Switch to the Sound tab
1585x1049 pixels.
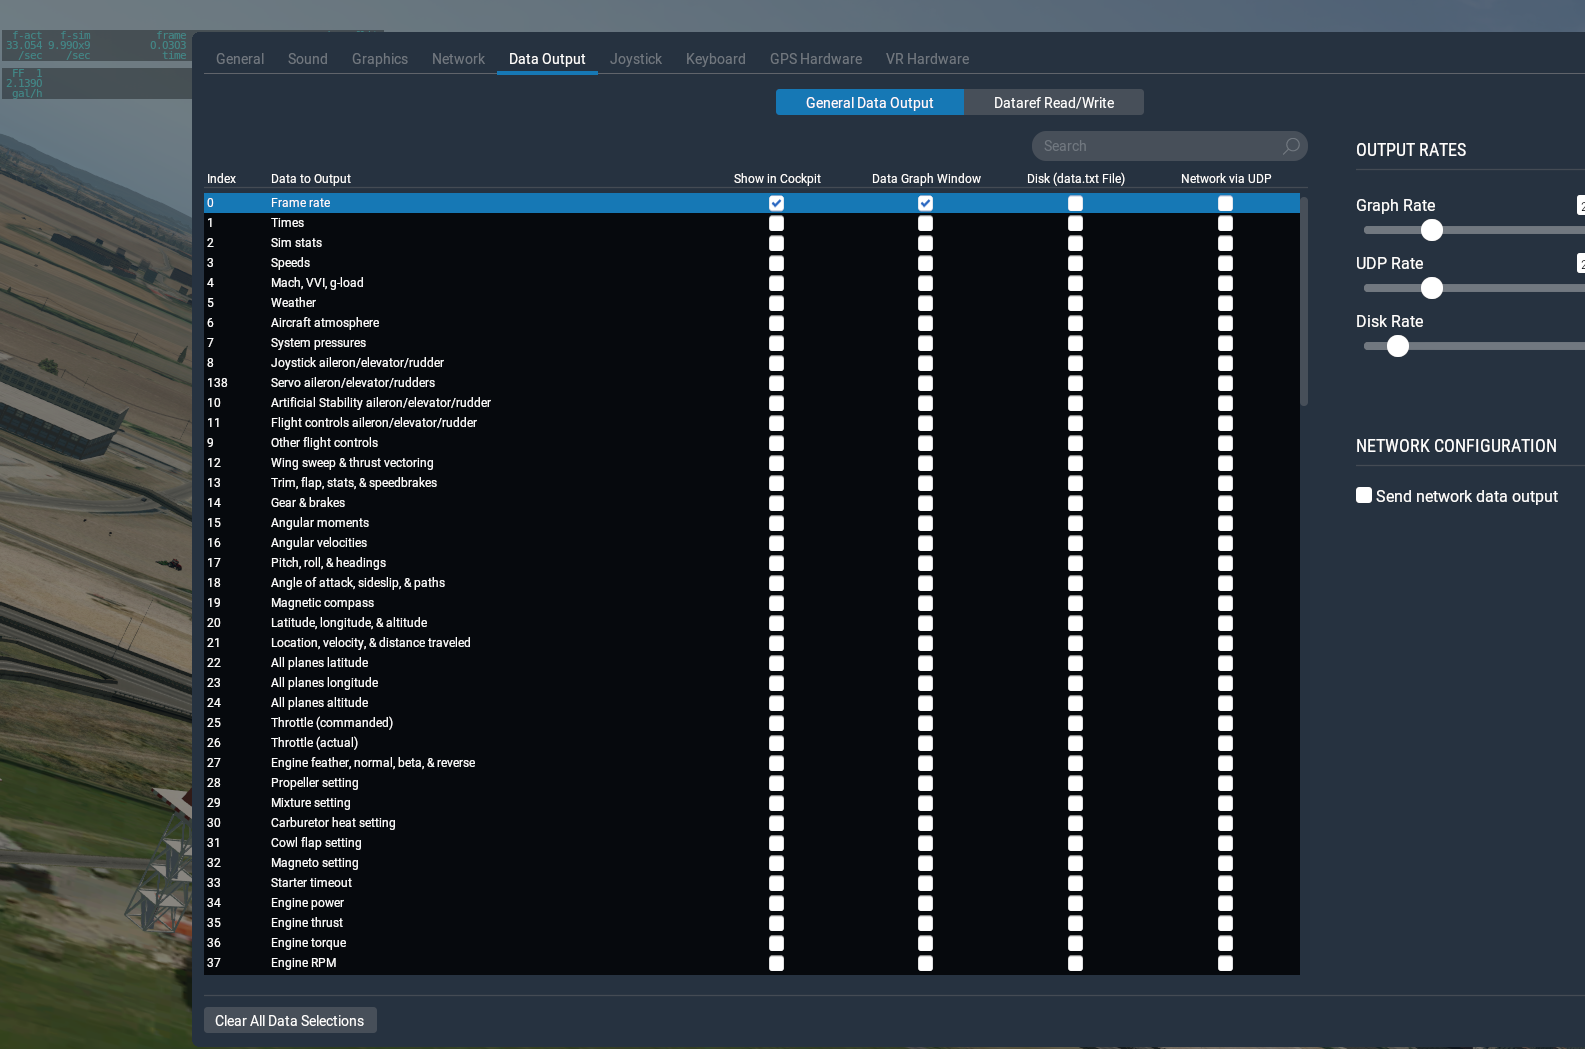tap(308, 59)
